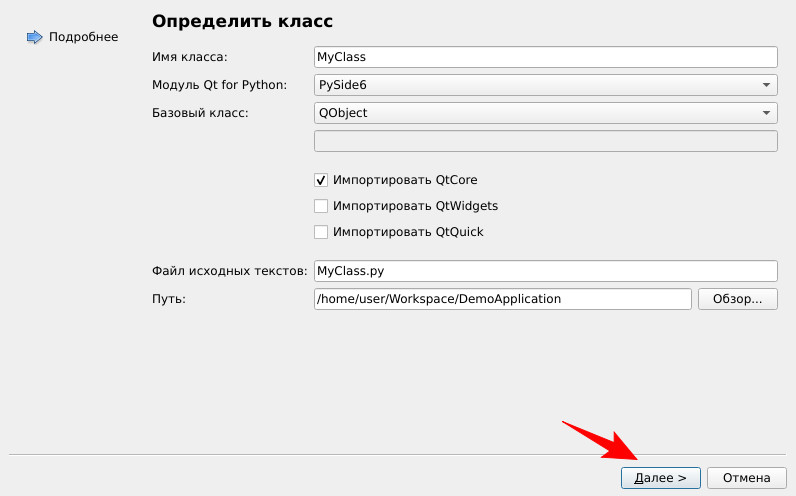The height and width of the screenshot is (496, 796).
Task: Cancel the wizard with Отмена
Action: click(x=746, y=478)
